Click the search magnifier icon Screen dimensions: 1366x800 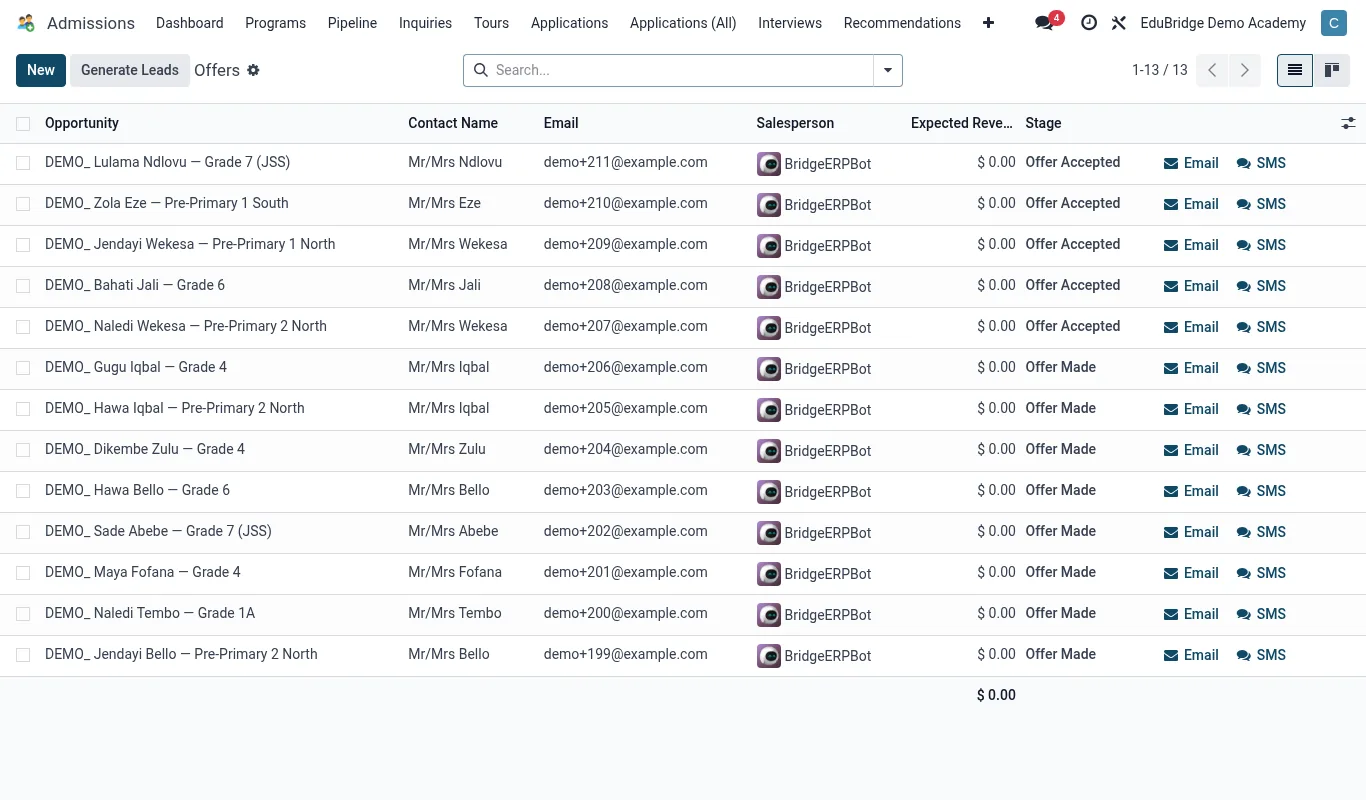pos(481,70)
